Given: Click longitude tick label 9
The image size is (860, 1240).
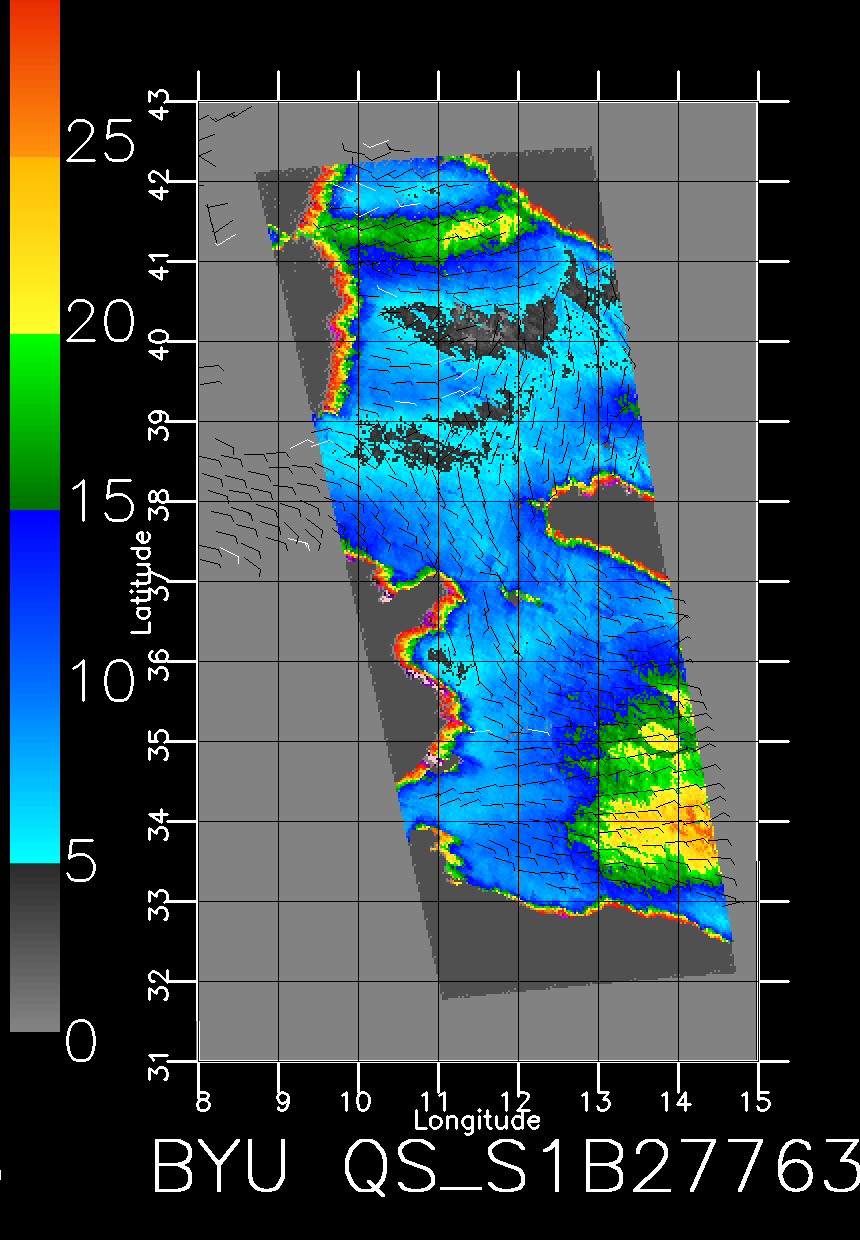Looking at the screenshot, I should coord(283,1100).
